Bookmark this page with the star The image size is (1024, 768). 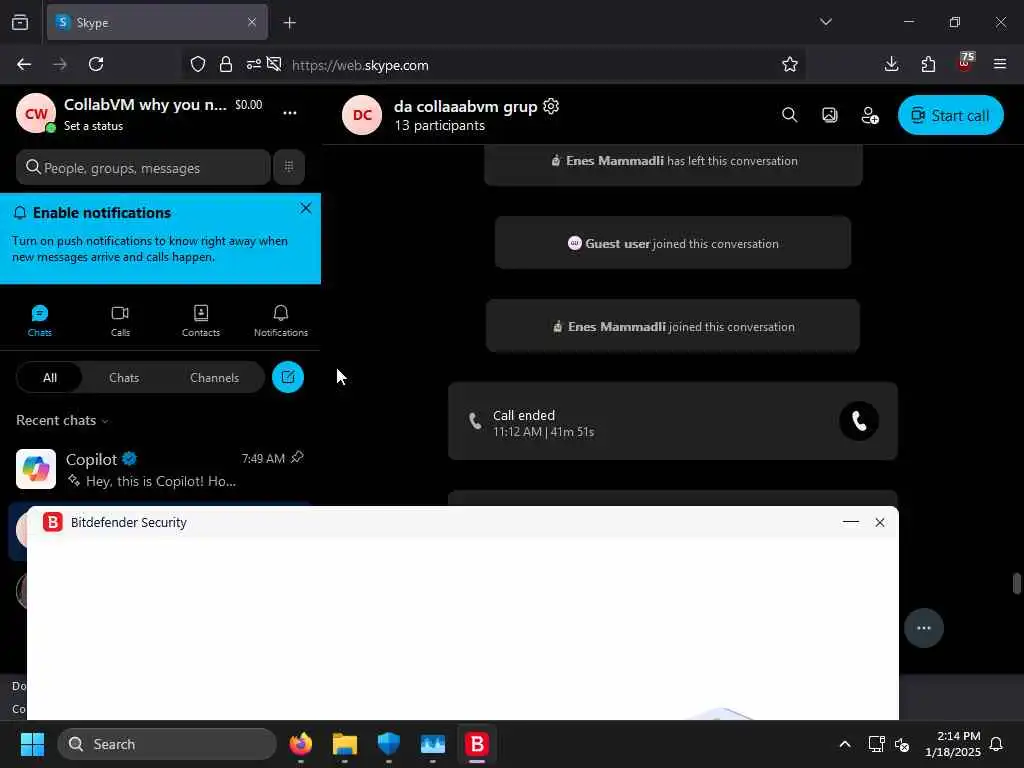click(790, 64)
